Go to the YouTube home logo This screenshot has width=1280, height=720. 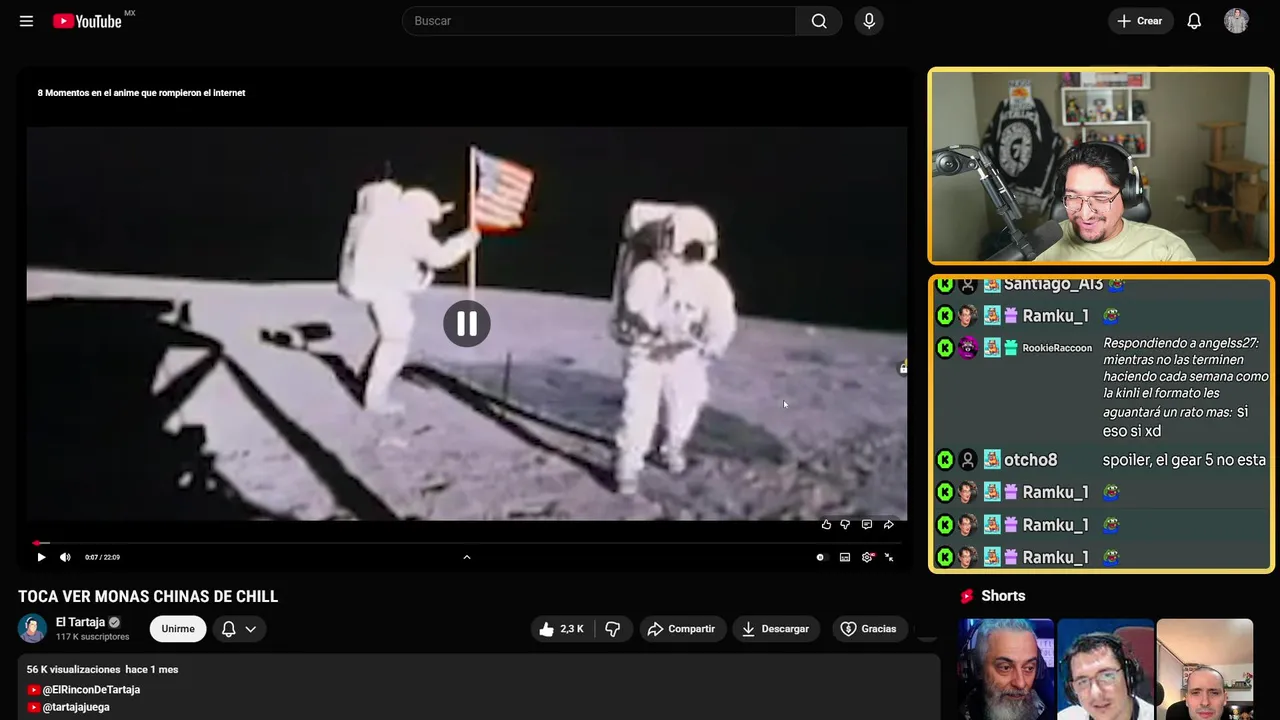click(x=88, y=21)
